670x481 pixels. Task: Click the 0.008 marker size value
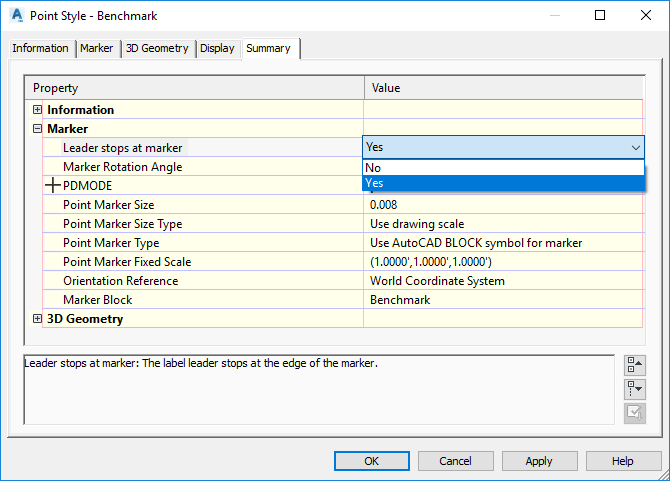point(383,205)
